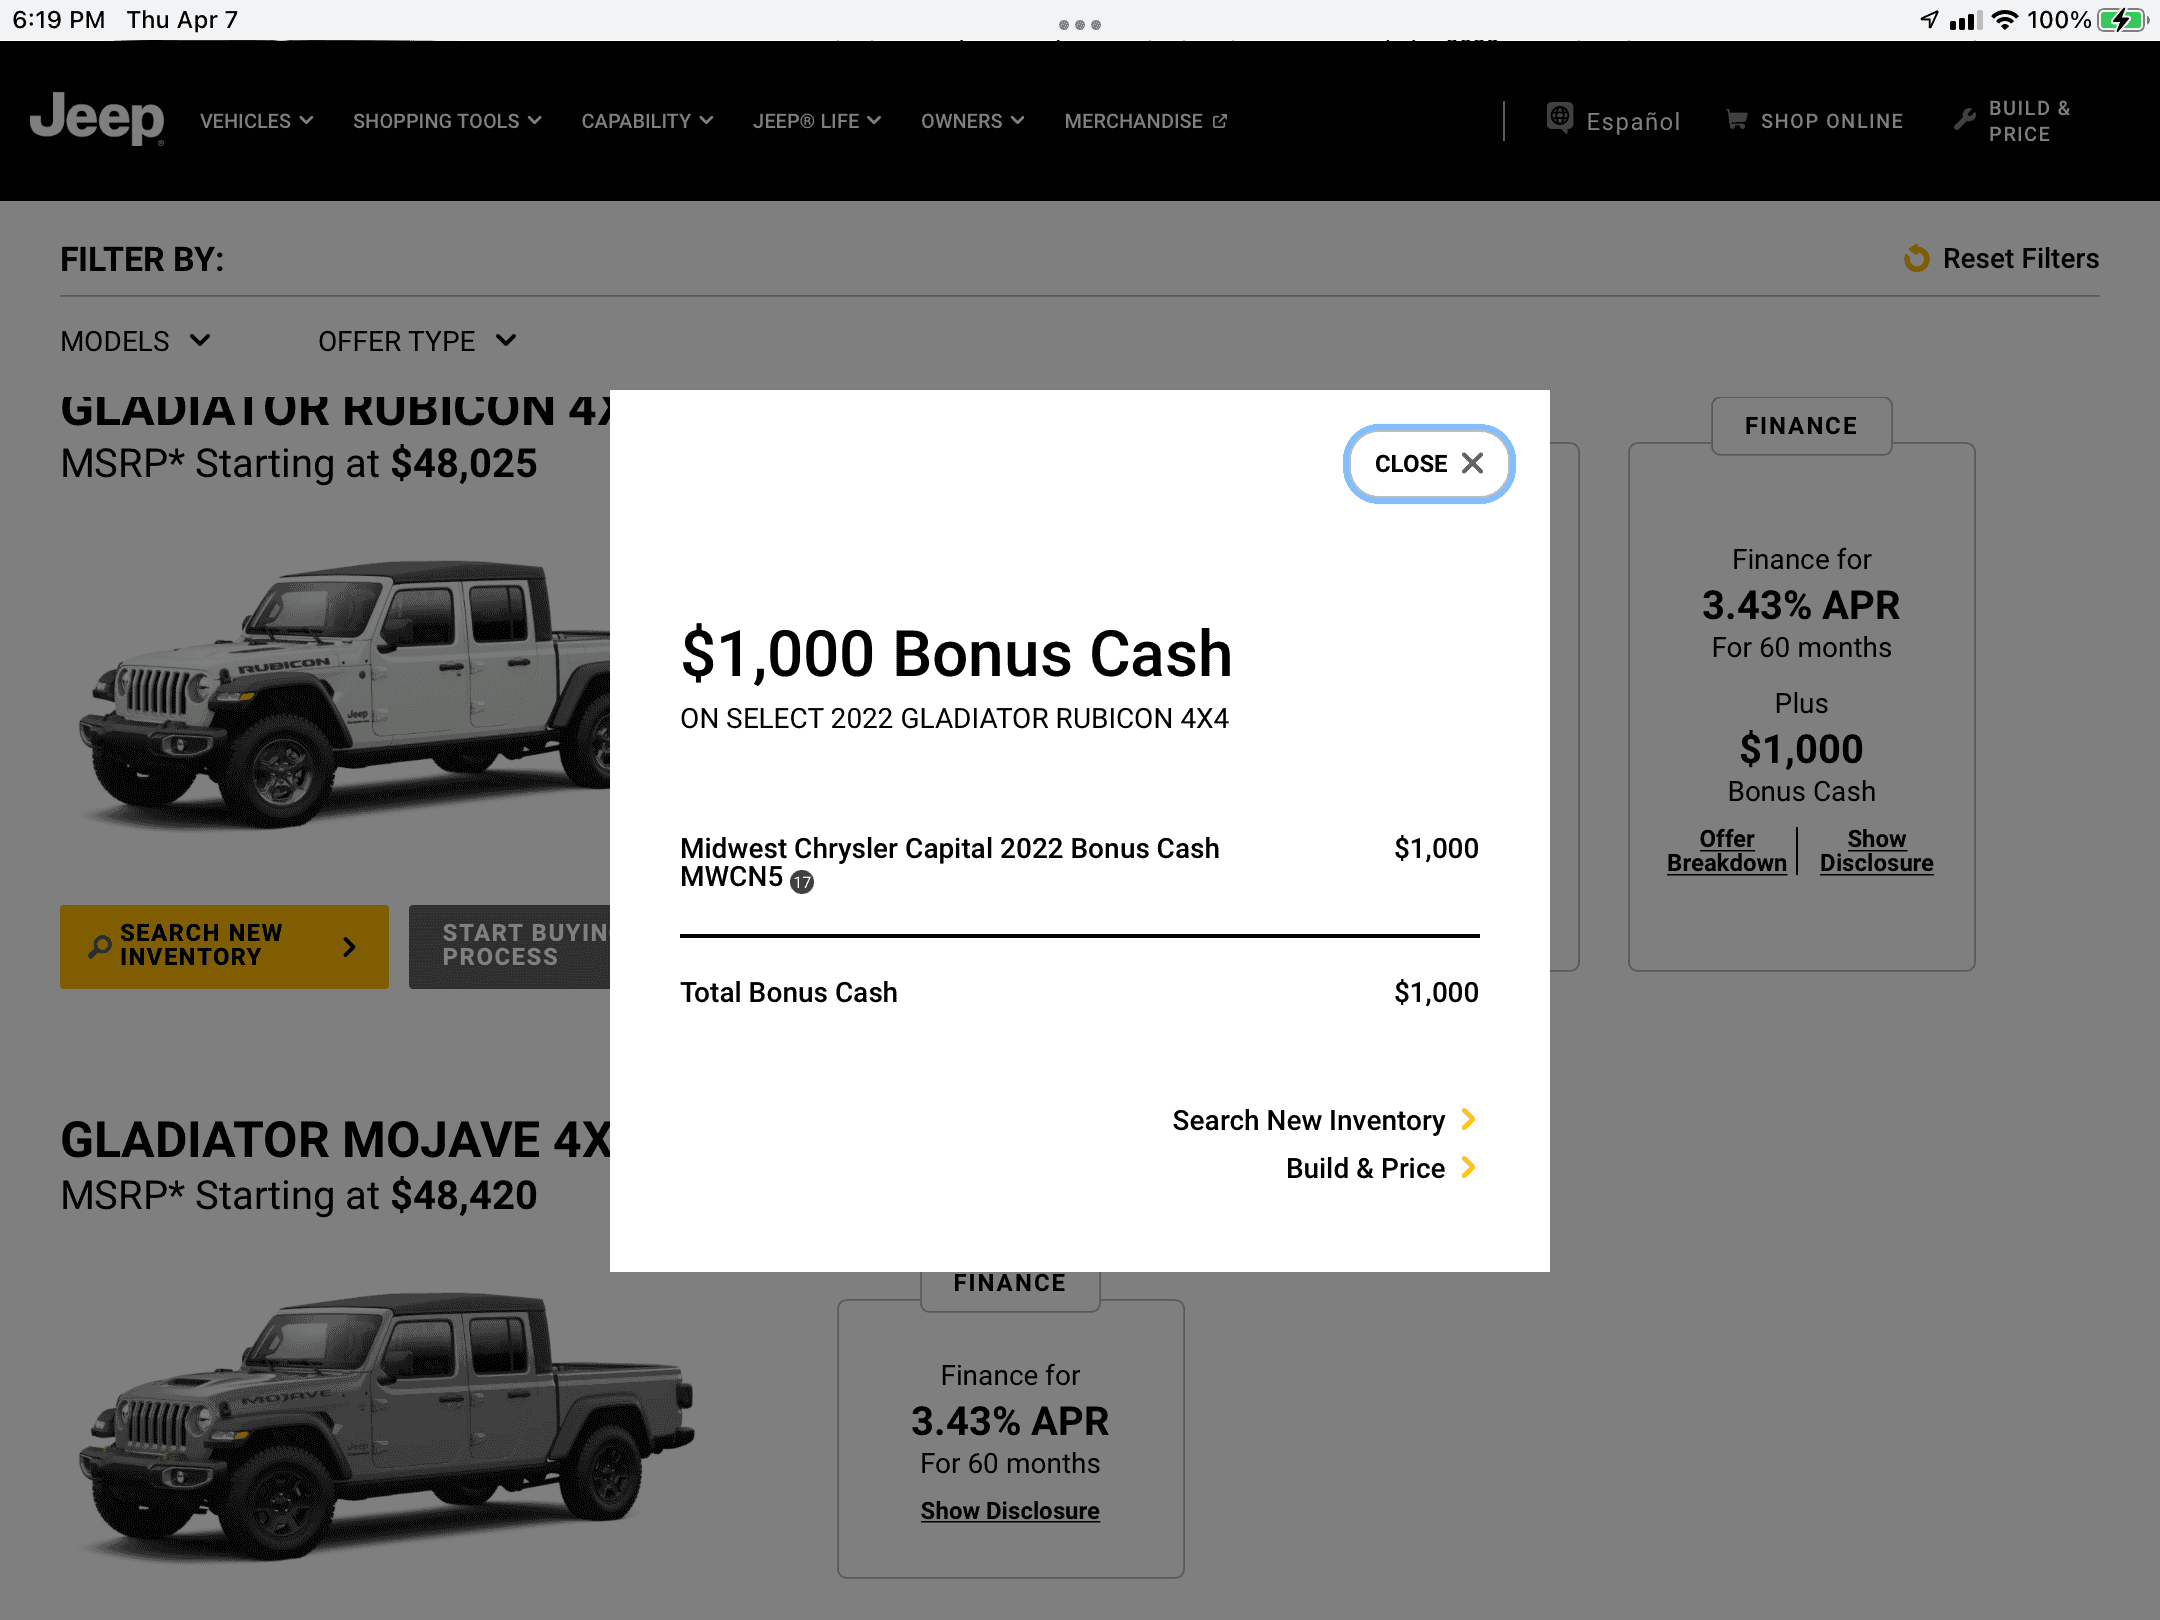Open the Vehicles menu

(x=257, y=121)
